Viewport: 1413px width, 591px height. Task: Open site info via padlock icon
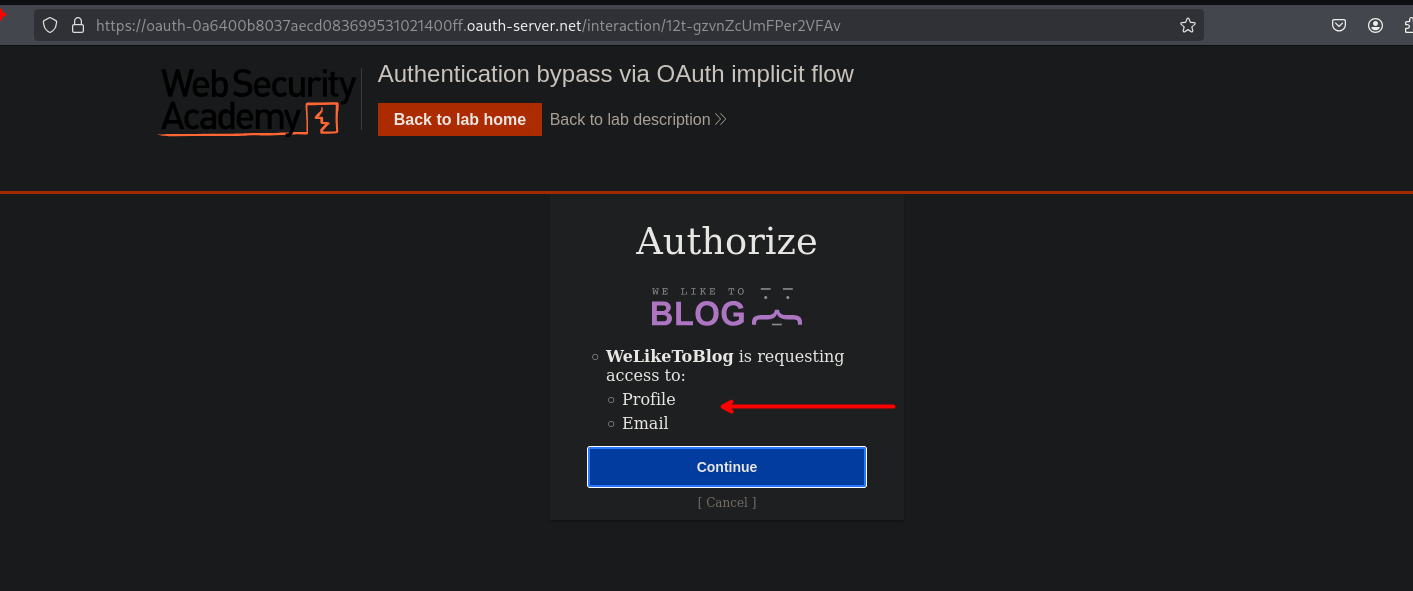(78, 25)
